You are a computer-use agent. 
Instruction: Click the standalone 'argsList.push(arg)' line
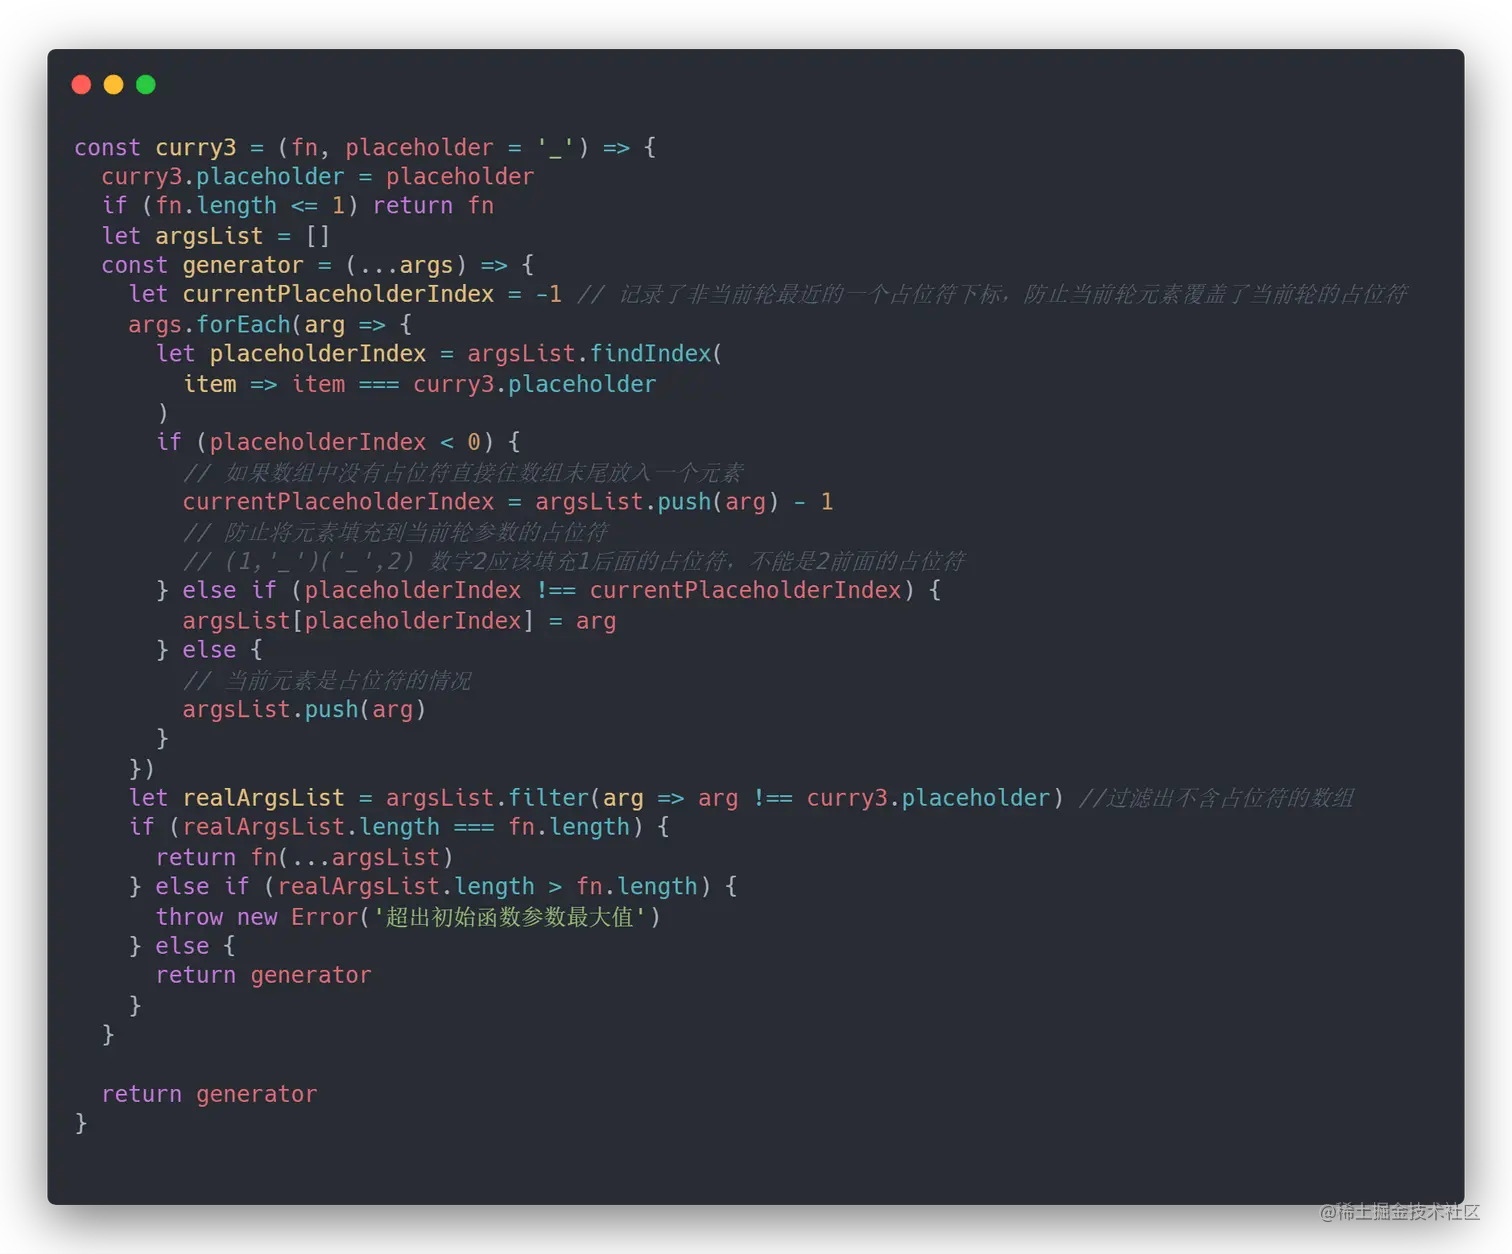pos(305,709)
